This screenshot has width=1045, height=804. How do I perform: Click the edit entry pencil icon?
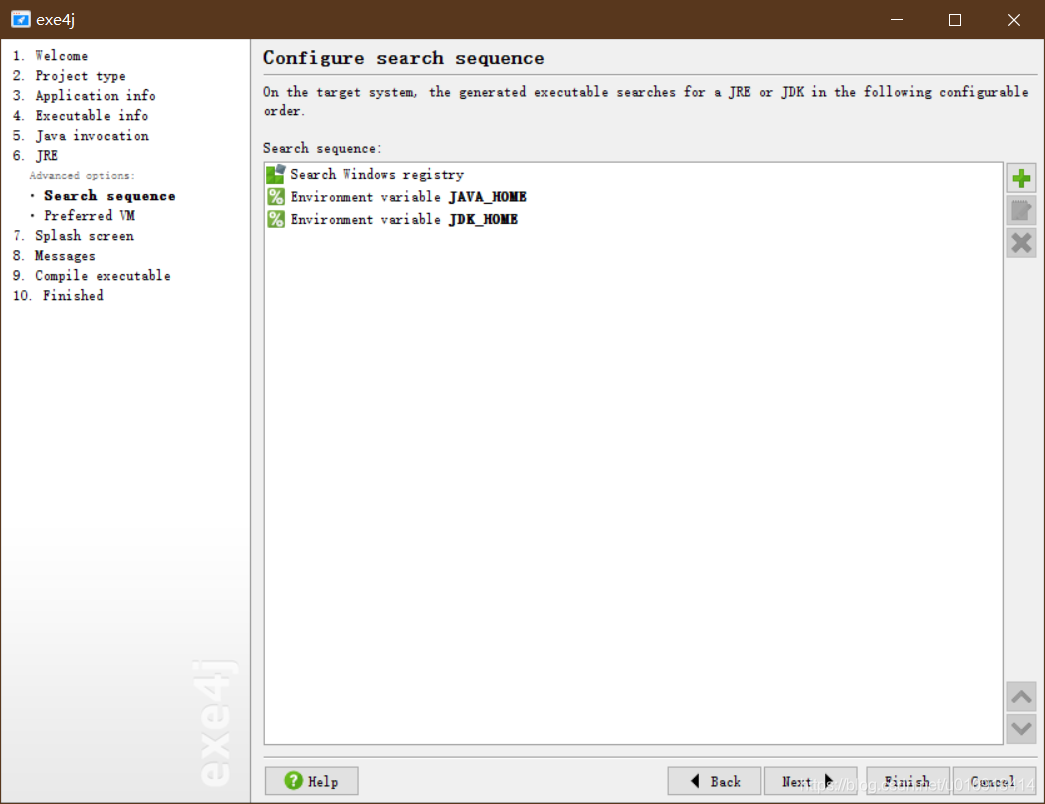pos(1021,211)
